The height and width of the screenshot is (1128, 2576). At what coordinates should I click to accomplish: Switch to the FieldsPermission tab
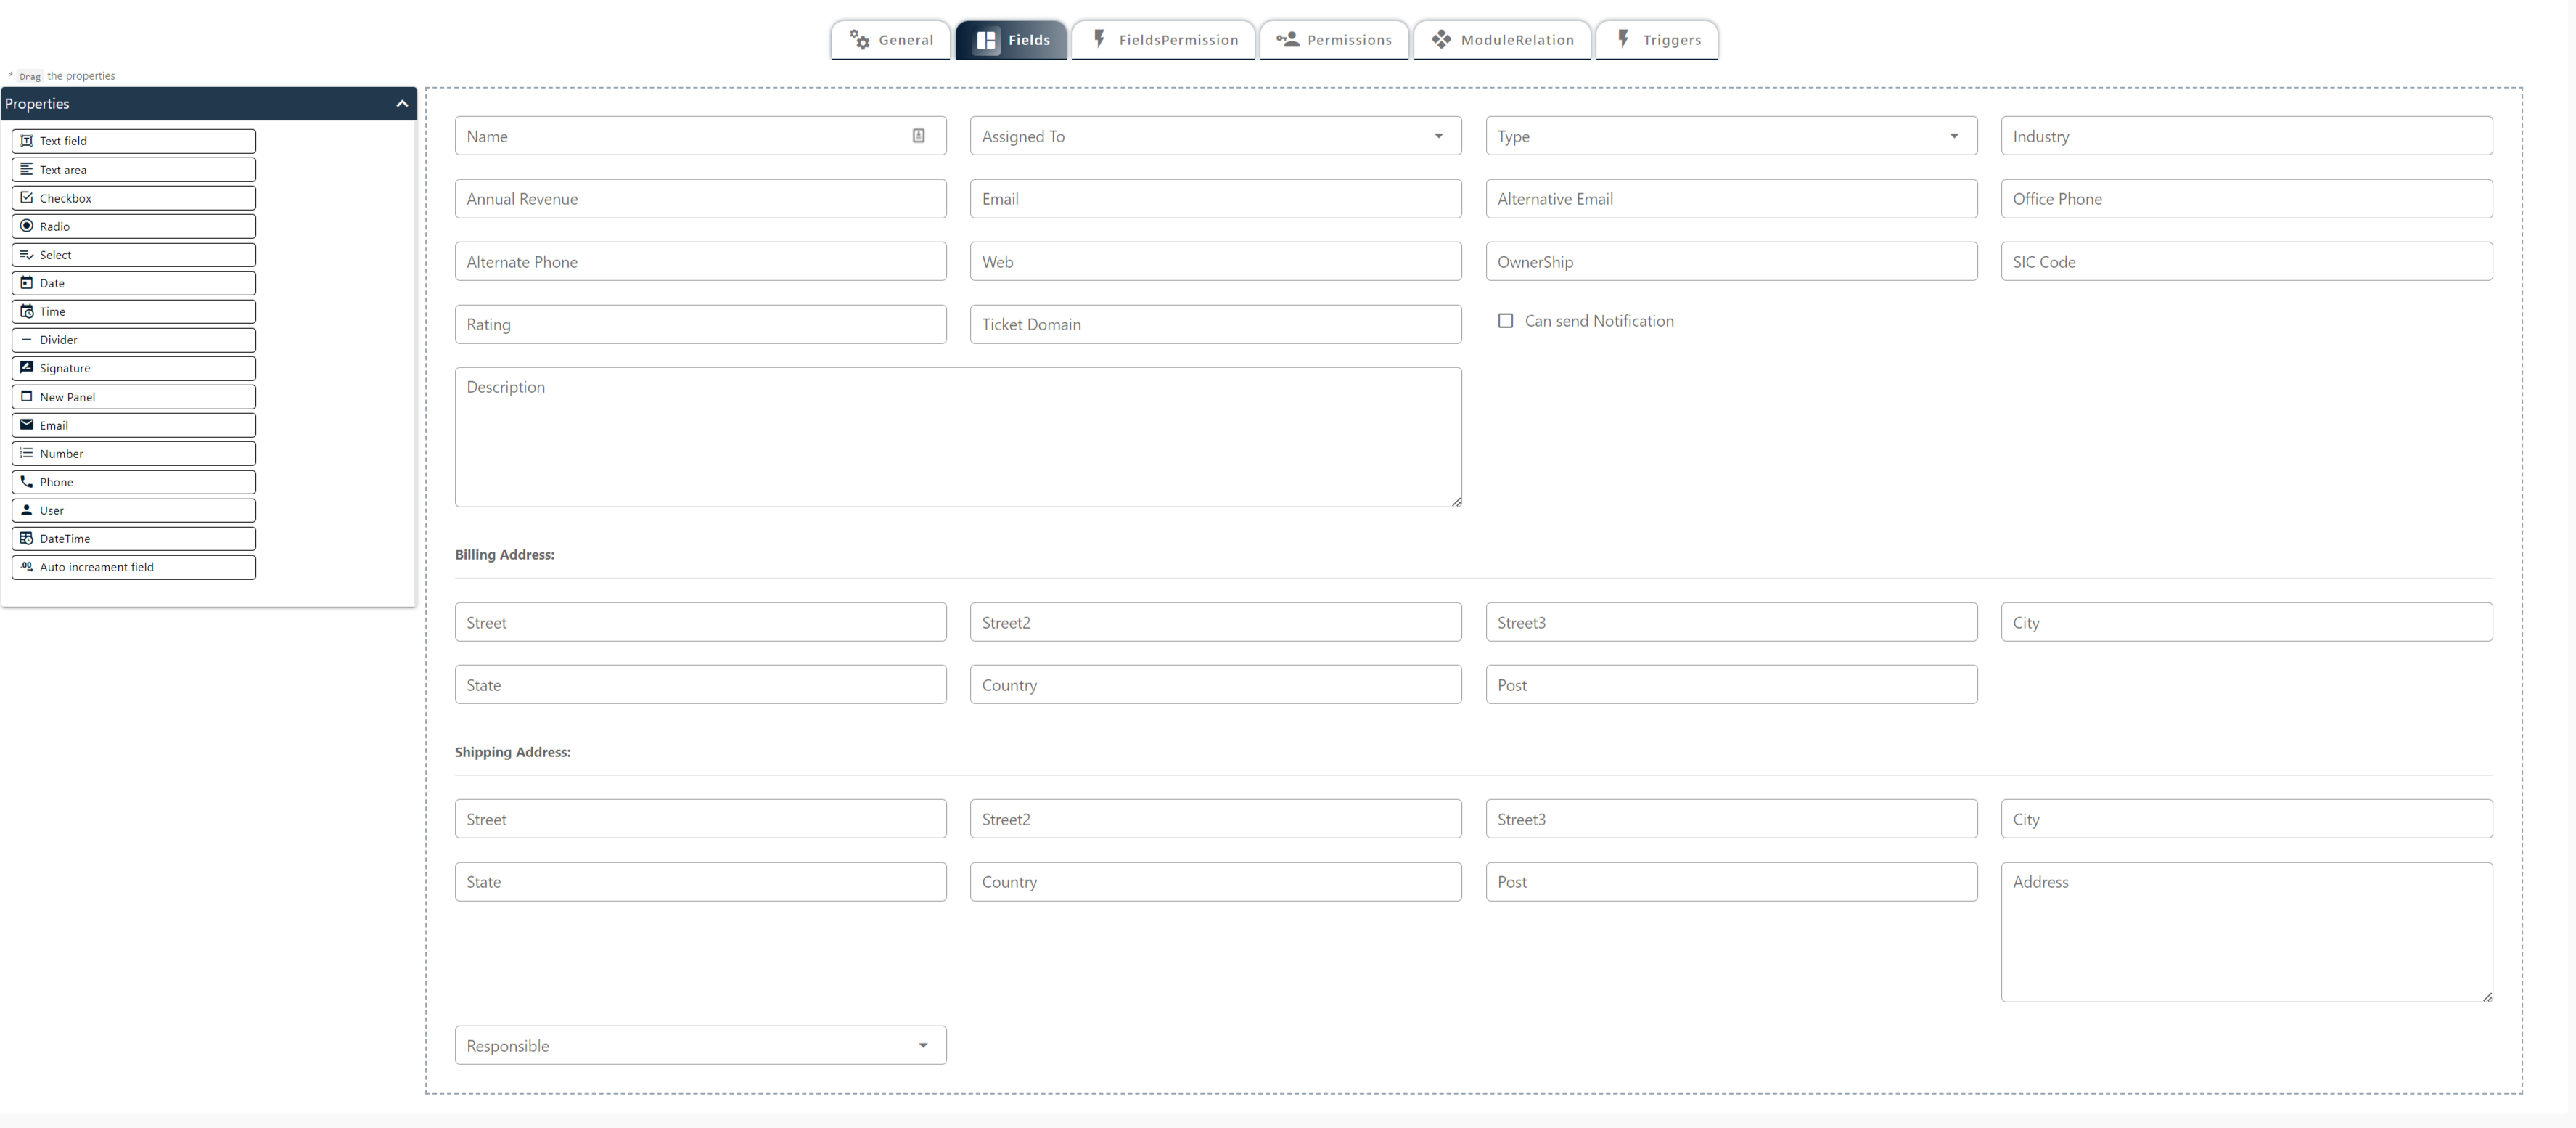pos(1164,40)
